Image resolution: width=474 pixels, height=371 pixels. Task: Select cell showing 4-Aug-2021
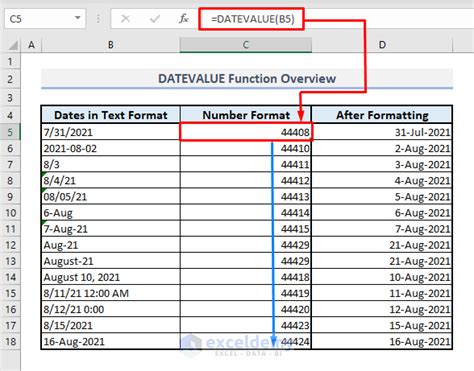coord(382,180)
